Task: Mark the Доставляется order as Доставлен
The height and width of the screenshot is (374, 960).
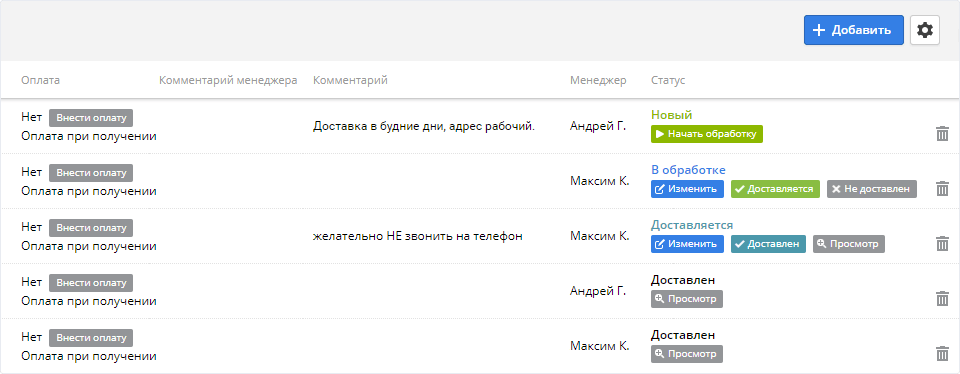Action: [x=768, y=244]
